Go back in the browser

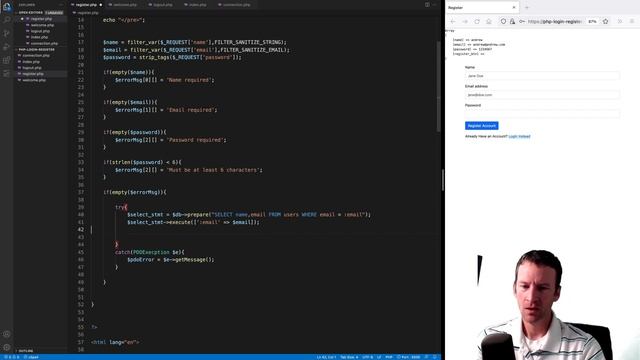tap(453, 21)
